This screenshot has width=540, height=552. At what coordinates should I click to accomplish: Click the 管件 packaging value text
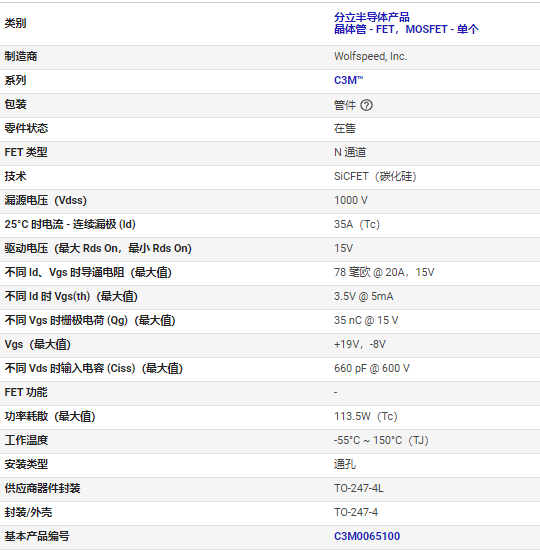coord(345,105)
